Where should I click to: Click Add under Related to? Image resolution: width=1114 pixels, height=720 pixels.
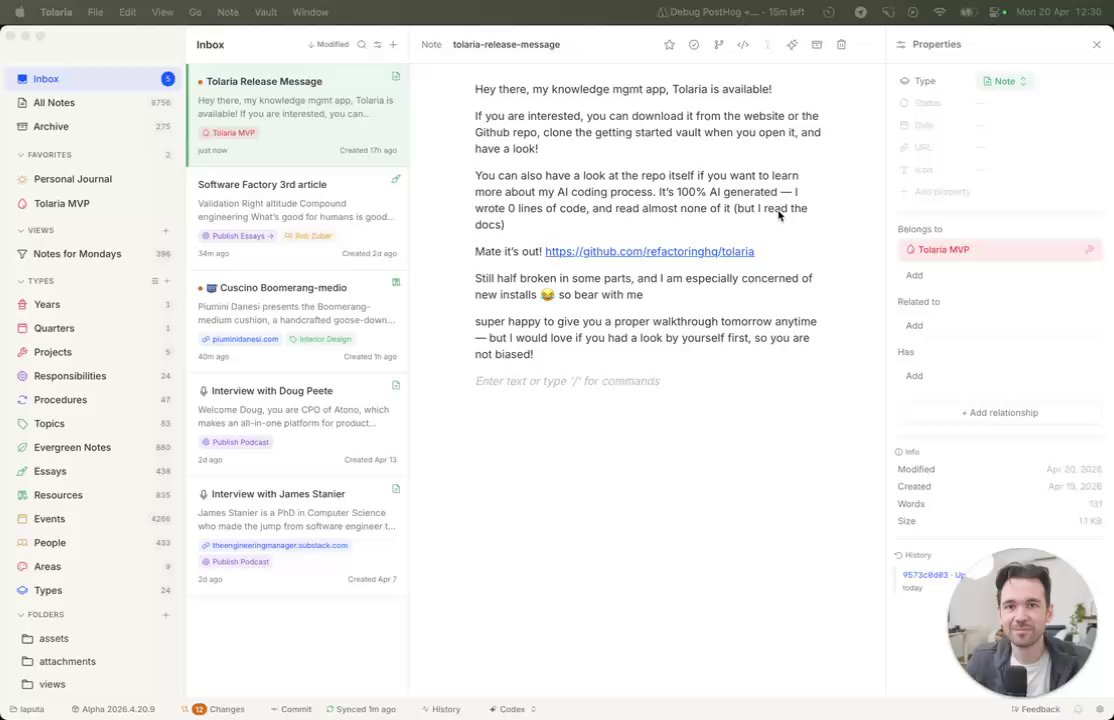coord(914,326)
